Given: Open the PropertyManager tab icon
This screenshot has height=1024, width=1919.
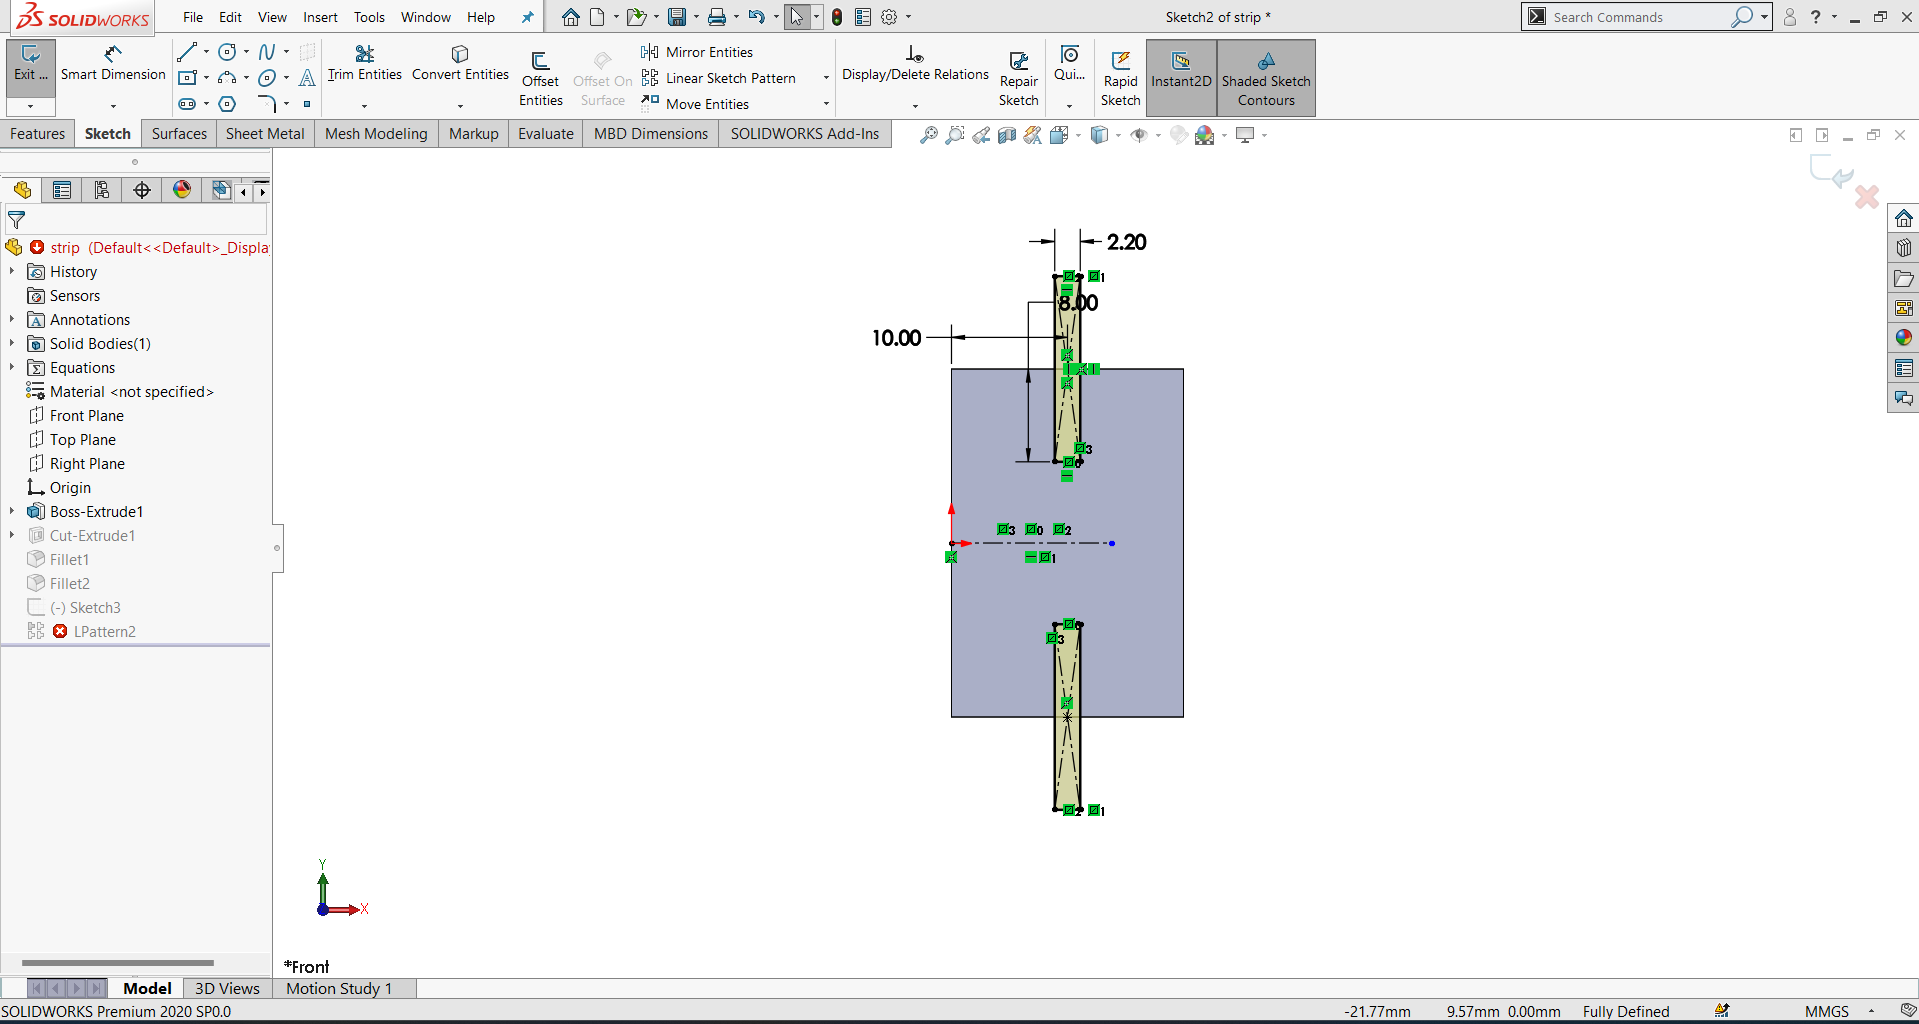Looking at the screenshot, I should click(62, 190).
